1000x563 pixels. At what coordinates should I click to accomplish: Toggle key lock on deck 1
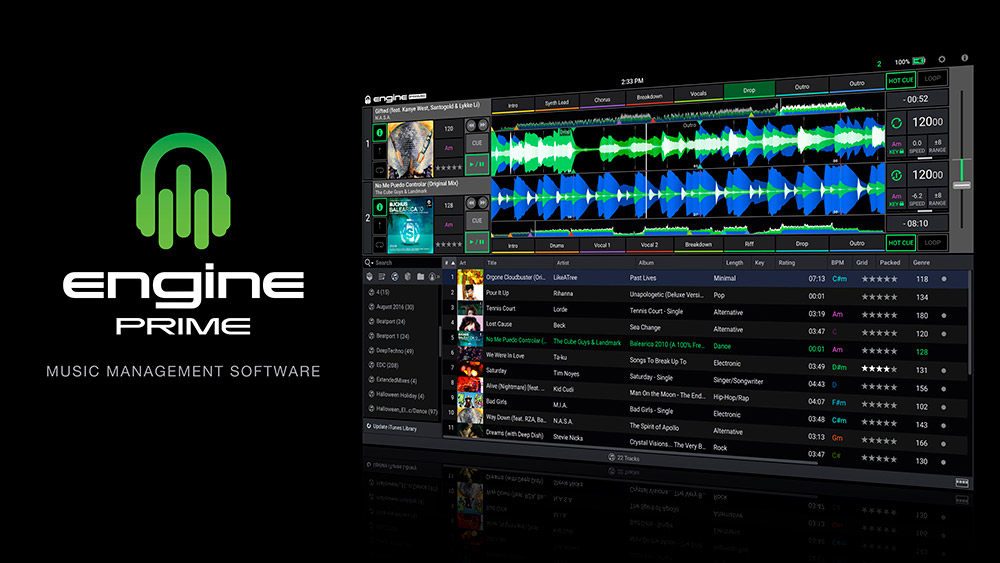tap(897, 148)
